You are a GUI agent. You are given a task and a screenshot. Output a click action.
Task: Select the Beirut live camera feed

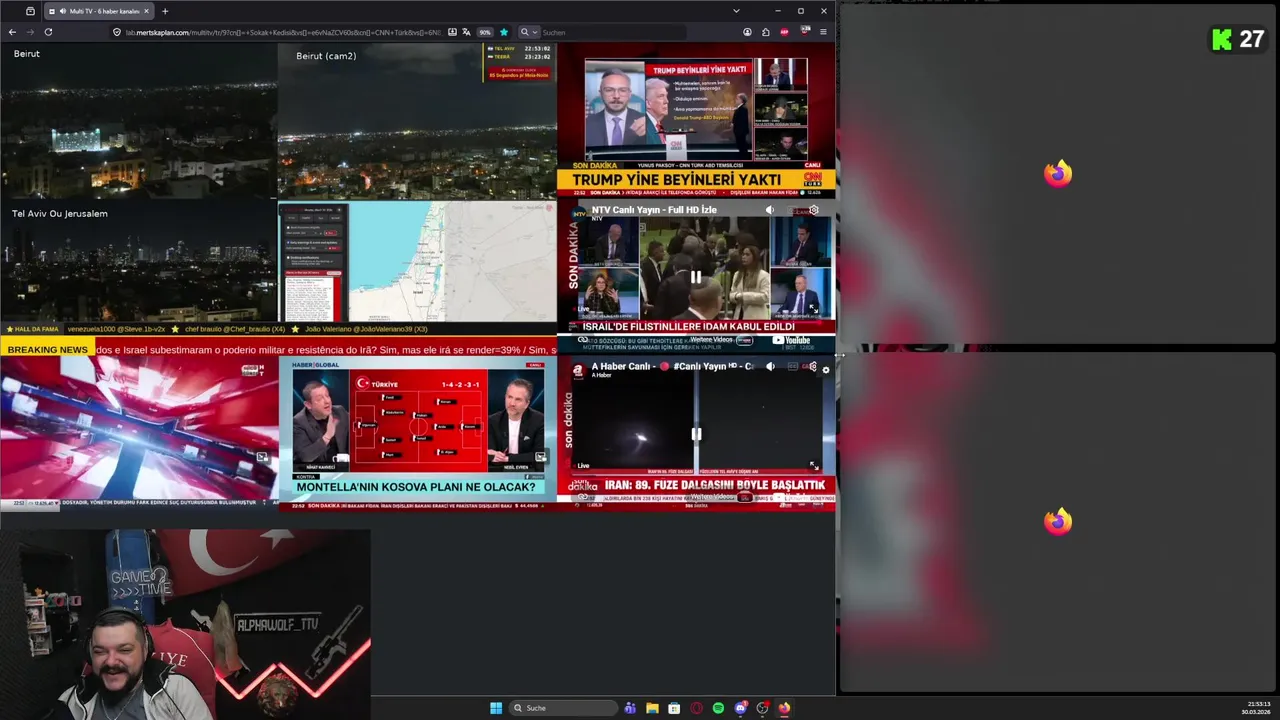139,121
